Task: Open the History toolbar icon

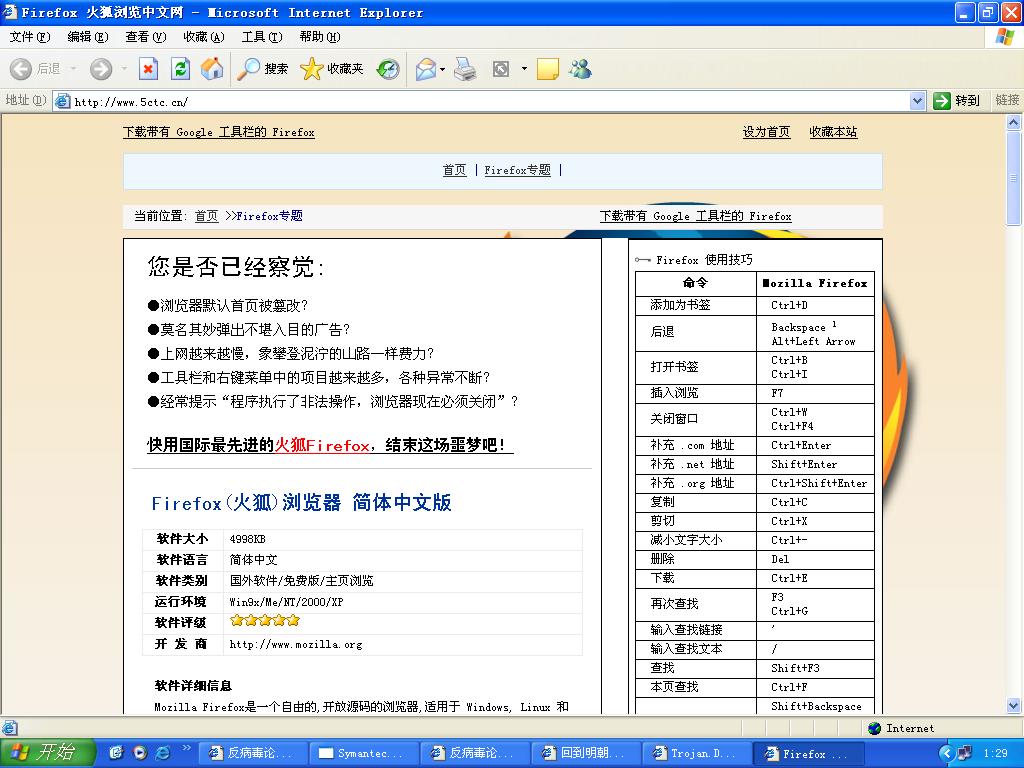Action: click(x=388, y=69)
